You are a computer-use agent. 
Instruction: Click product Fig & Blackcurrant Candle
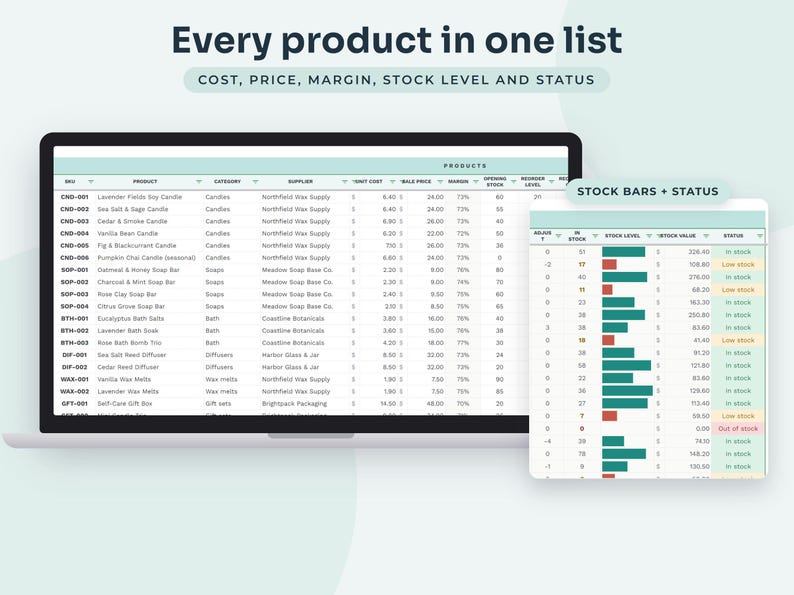pos(137,246)
